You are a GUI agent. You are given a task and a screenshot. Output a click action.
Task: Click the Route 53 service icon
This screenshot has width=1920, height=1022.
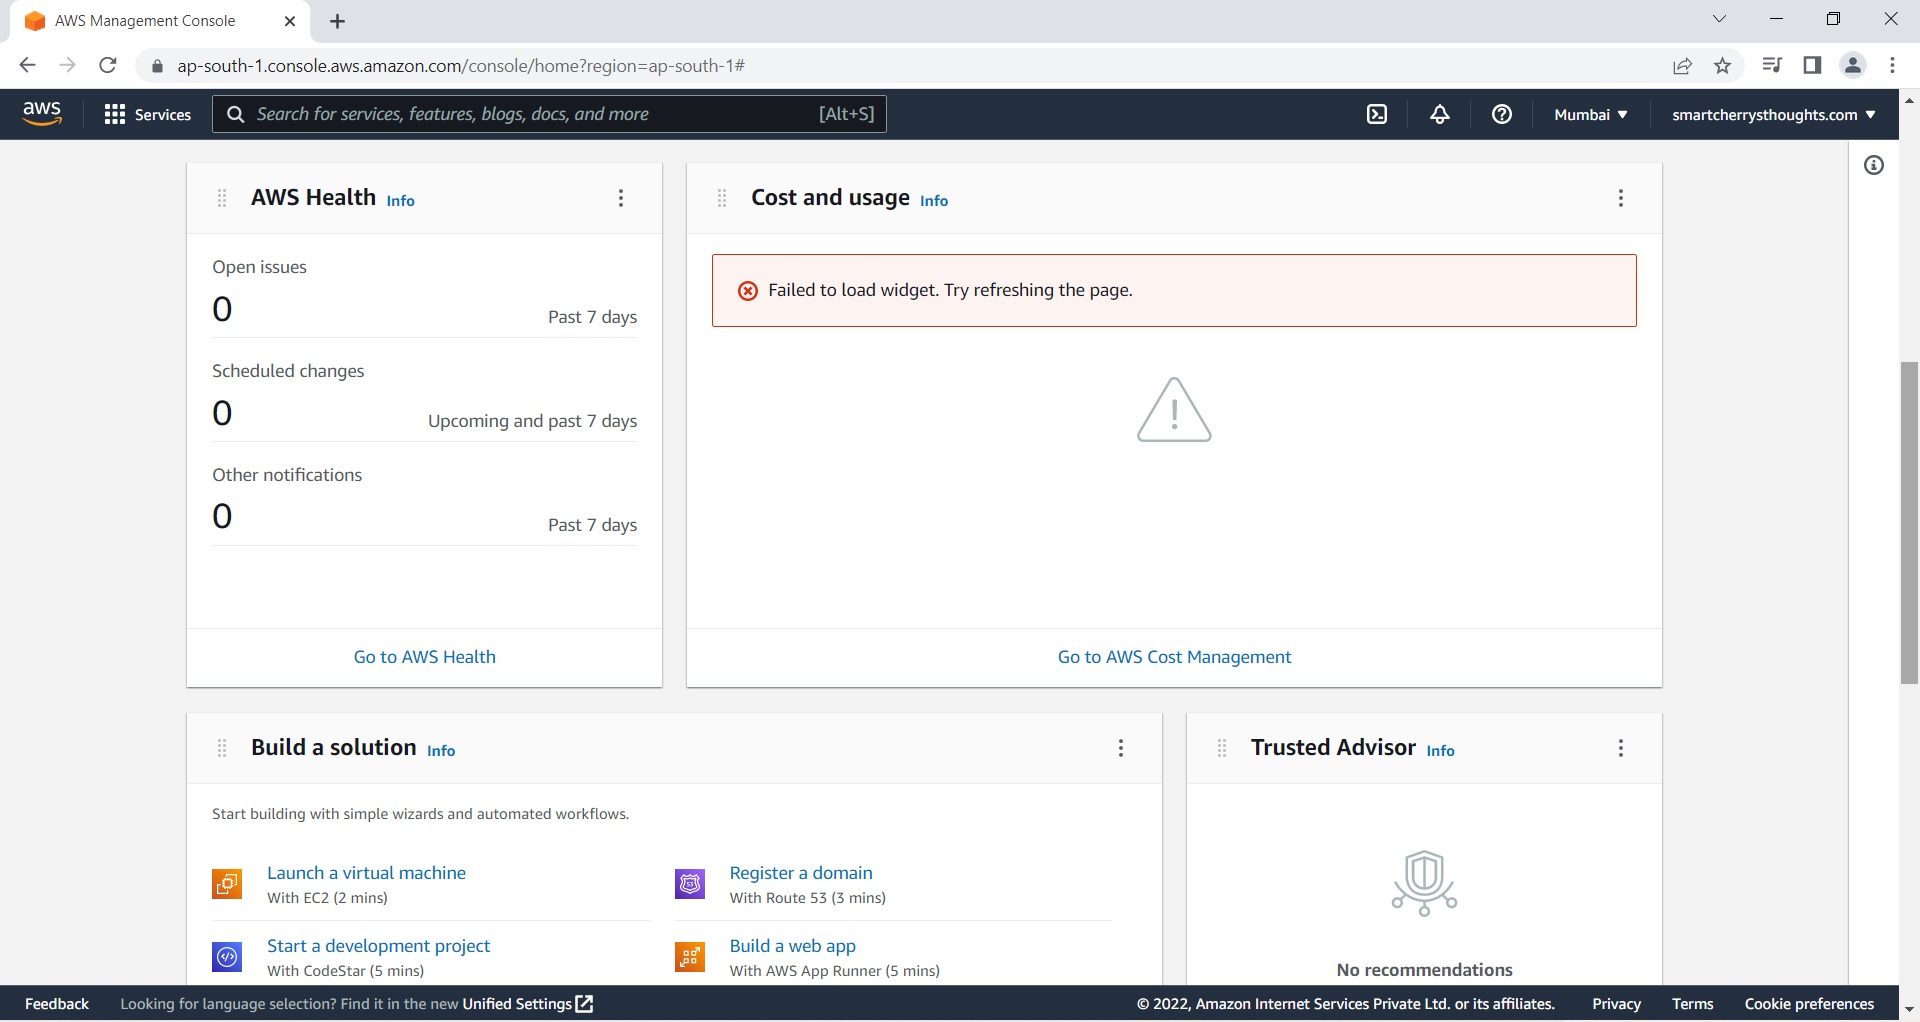(x=690, y=884)
